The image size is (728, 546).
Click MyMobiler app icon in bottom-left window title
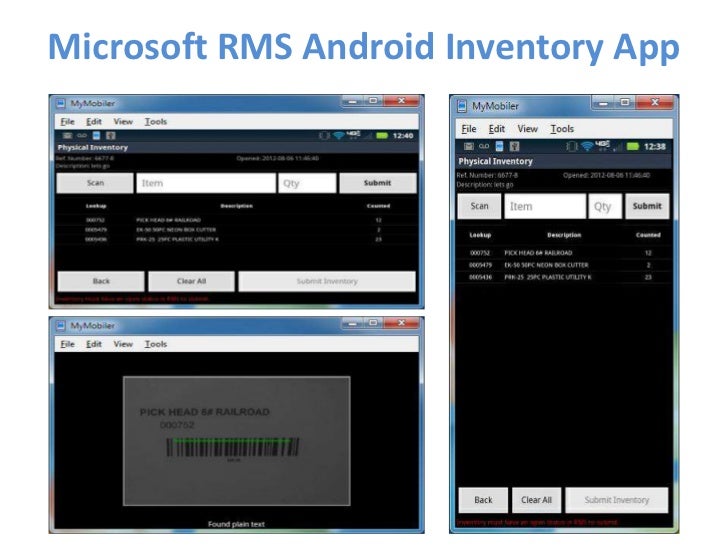pos(61,325)
